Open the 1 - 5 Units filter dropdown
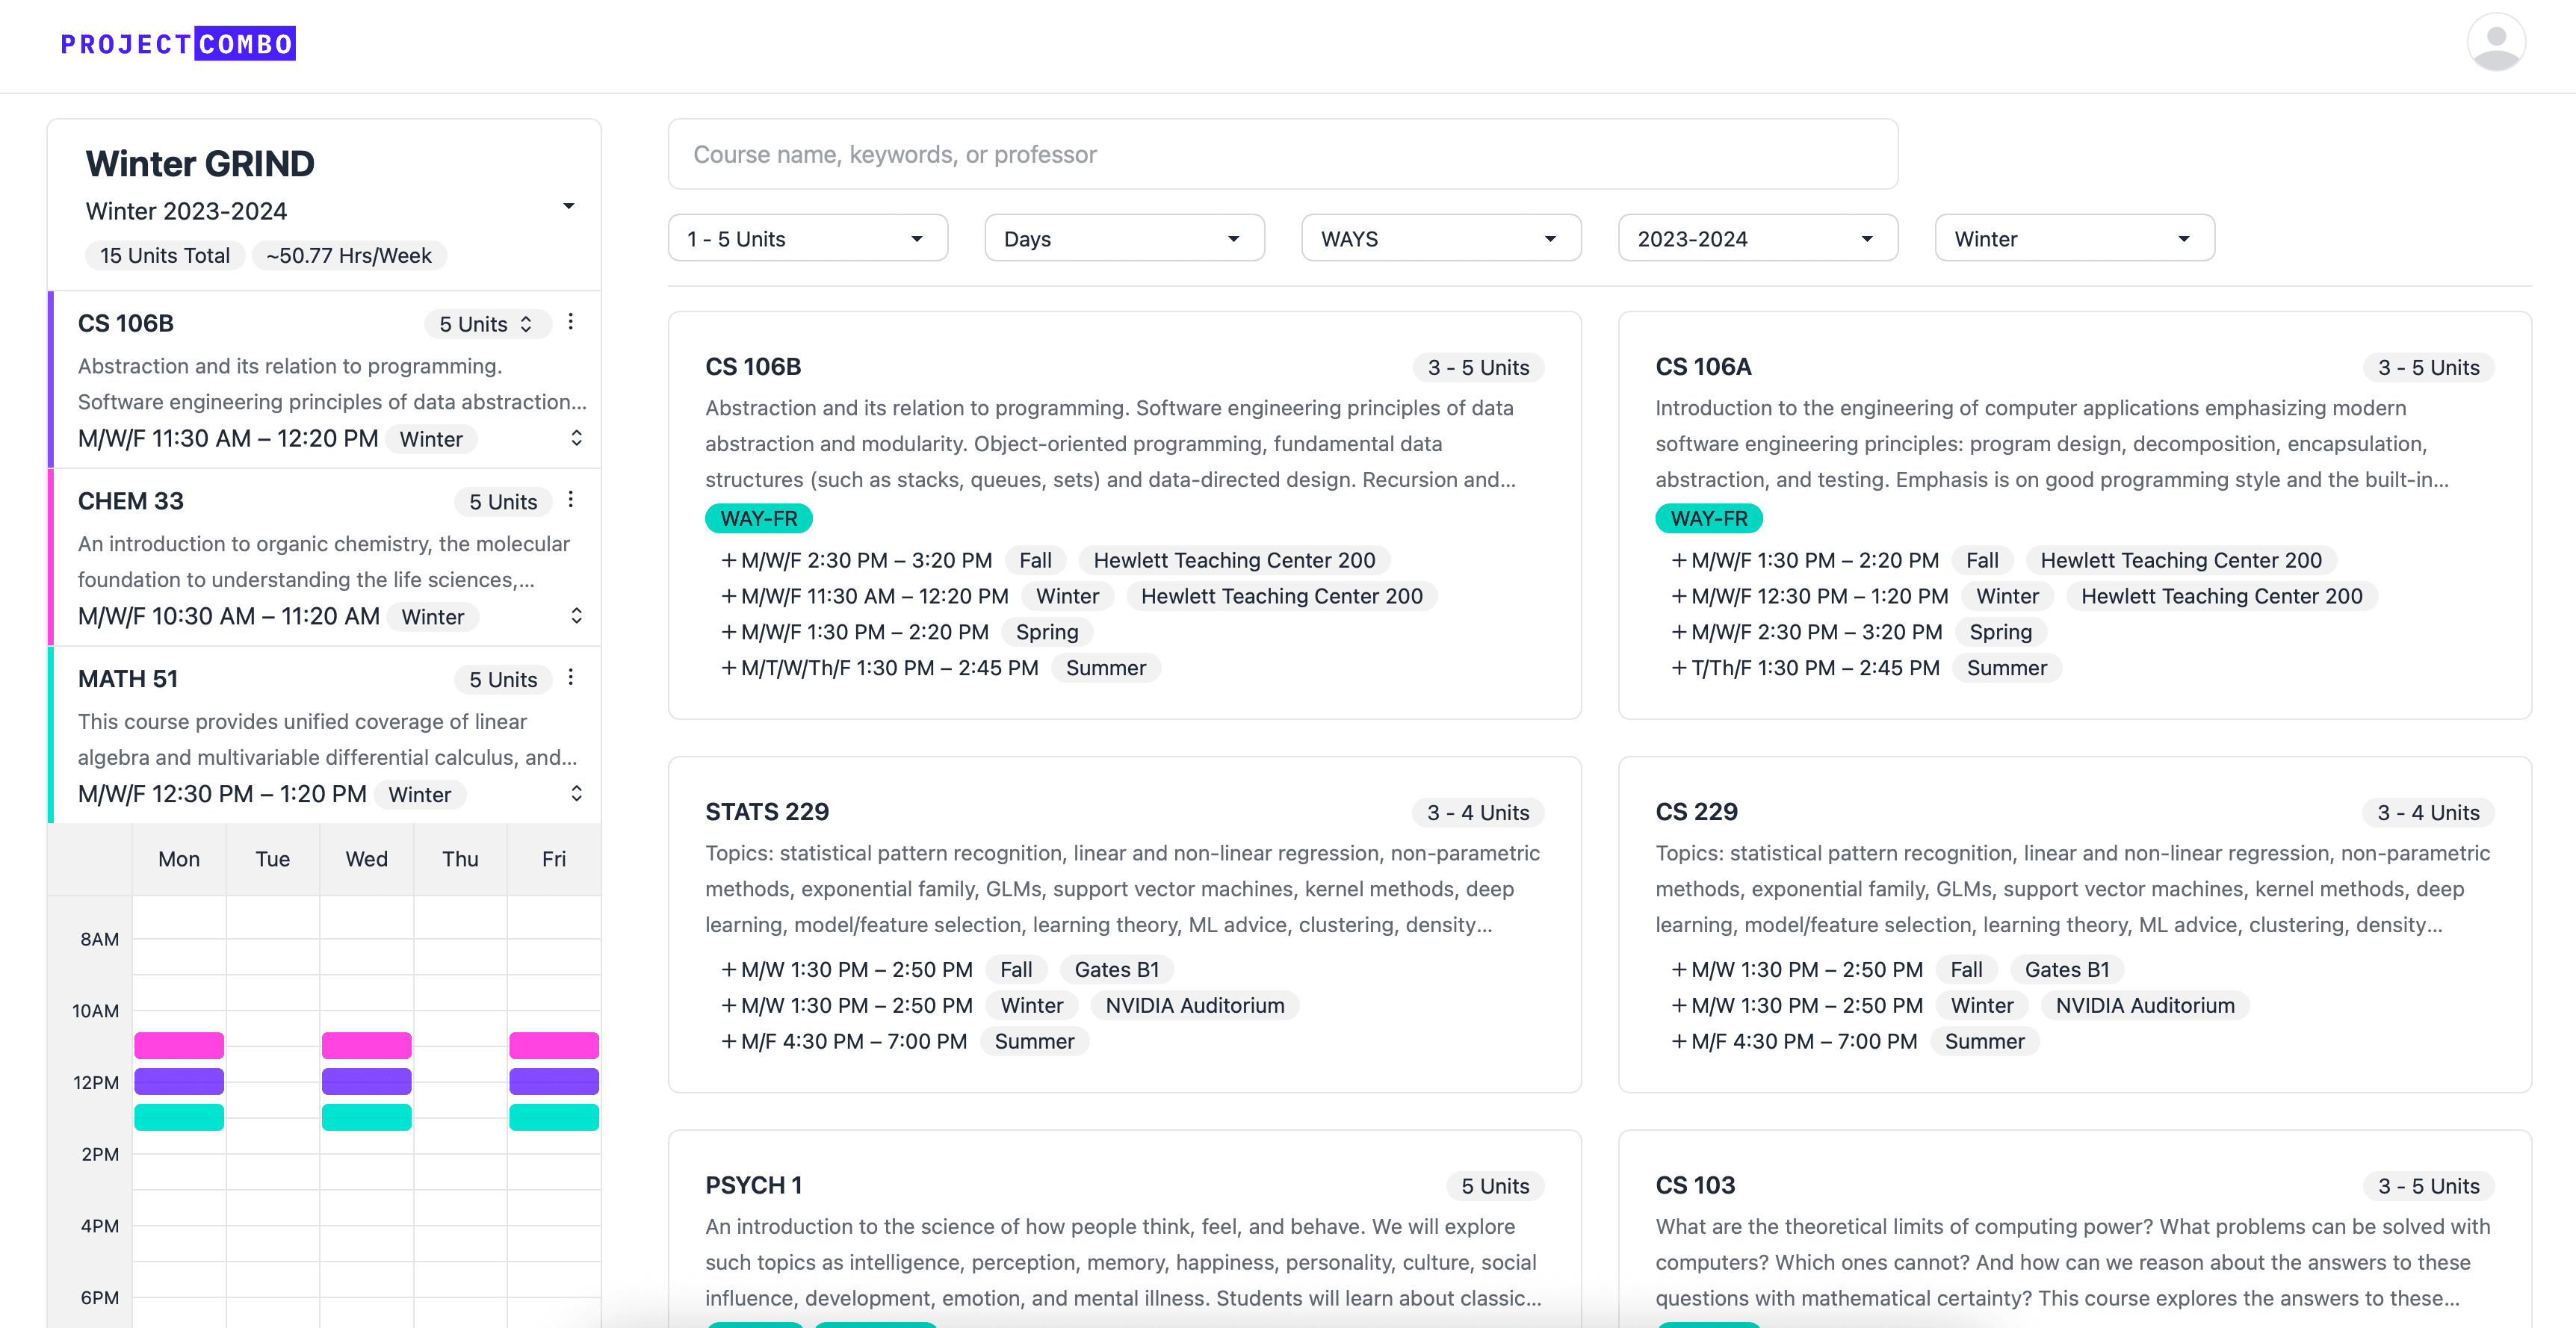 point(807,238)
